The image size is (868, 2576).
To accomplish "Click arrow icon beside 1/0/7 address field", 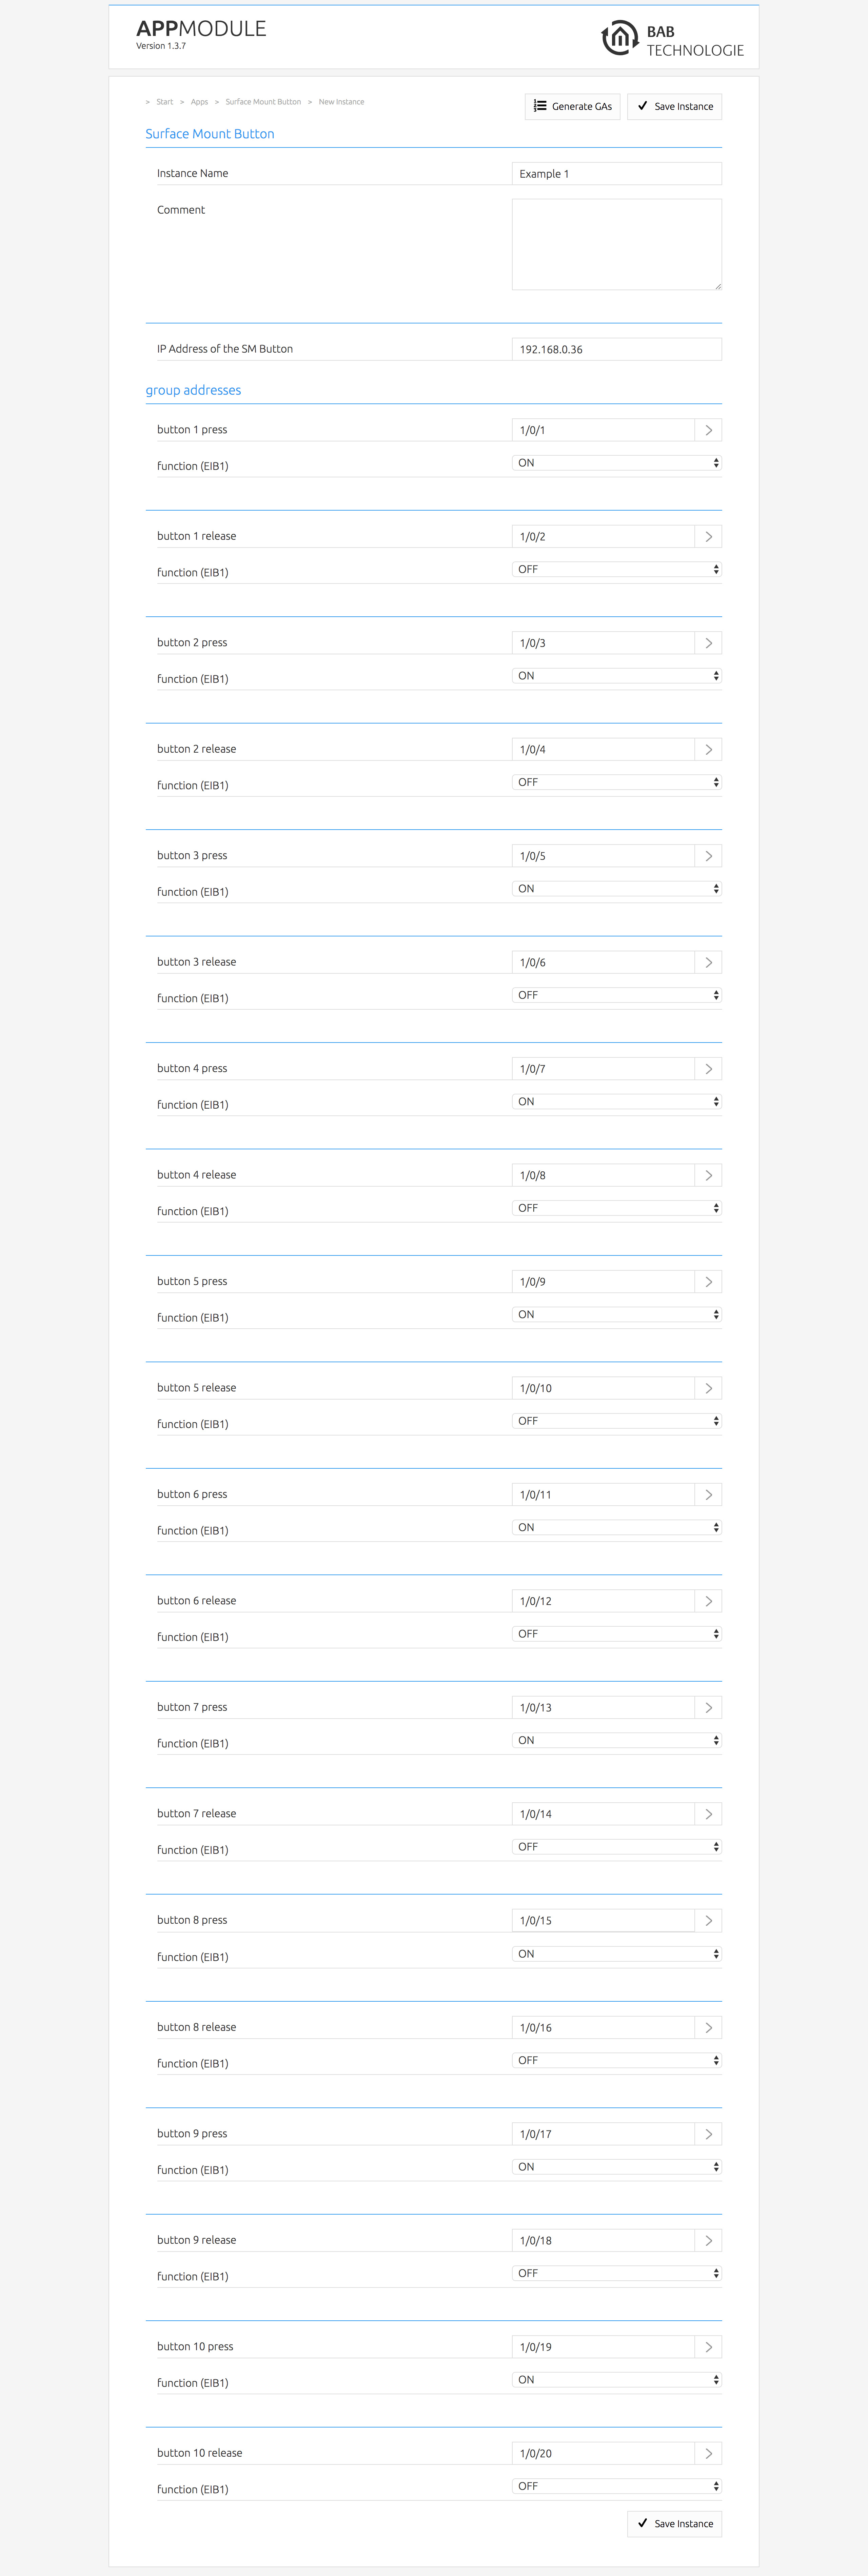I will 708,1069.
